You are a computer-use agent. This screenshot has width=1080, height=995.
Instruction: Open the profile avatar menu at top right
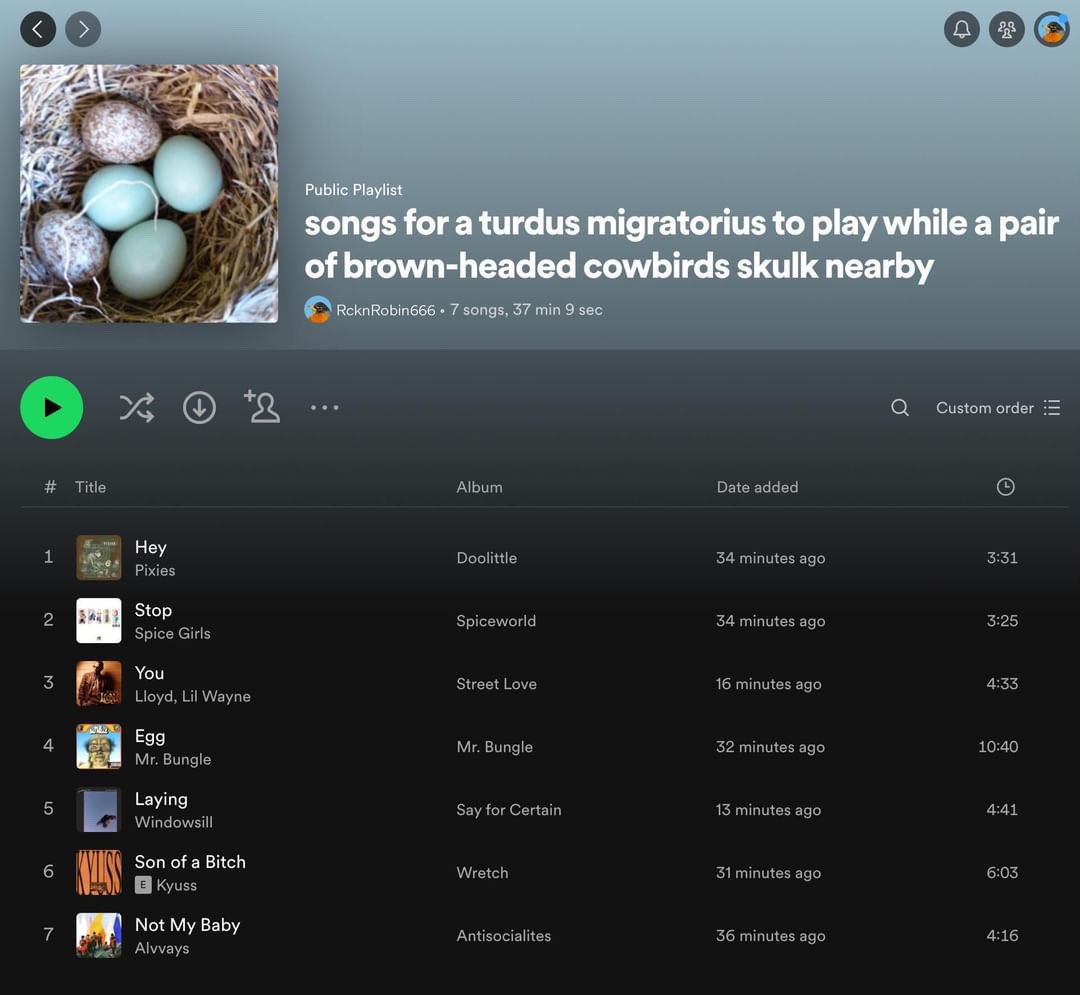1052,29
